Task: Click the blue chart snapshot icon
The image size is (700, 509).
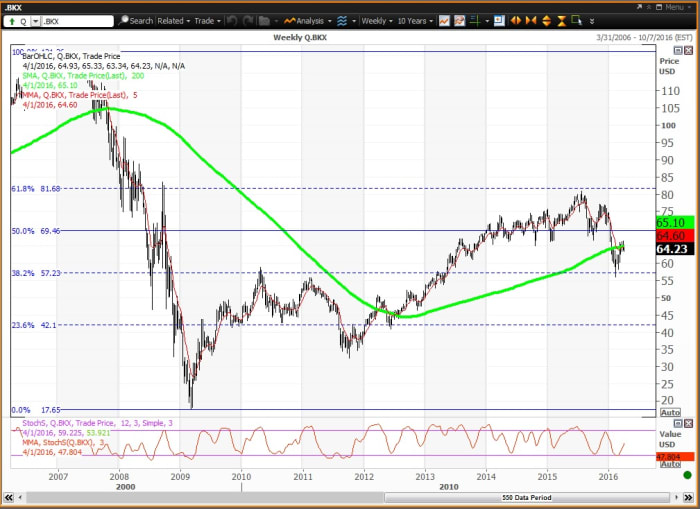Action: click(500, 21)
